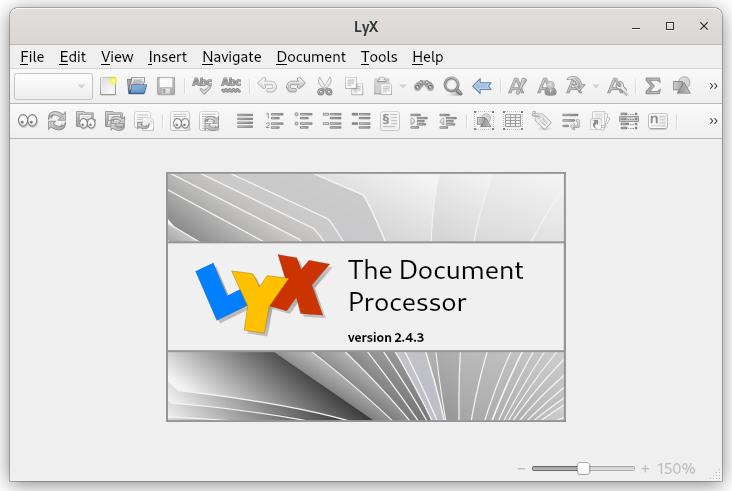Viewport: 732px width, 491px height.
Task: Open the Help menu
Action: [428, 57]
